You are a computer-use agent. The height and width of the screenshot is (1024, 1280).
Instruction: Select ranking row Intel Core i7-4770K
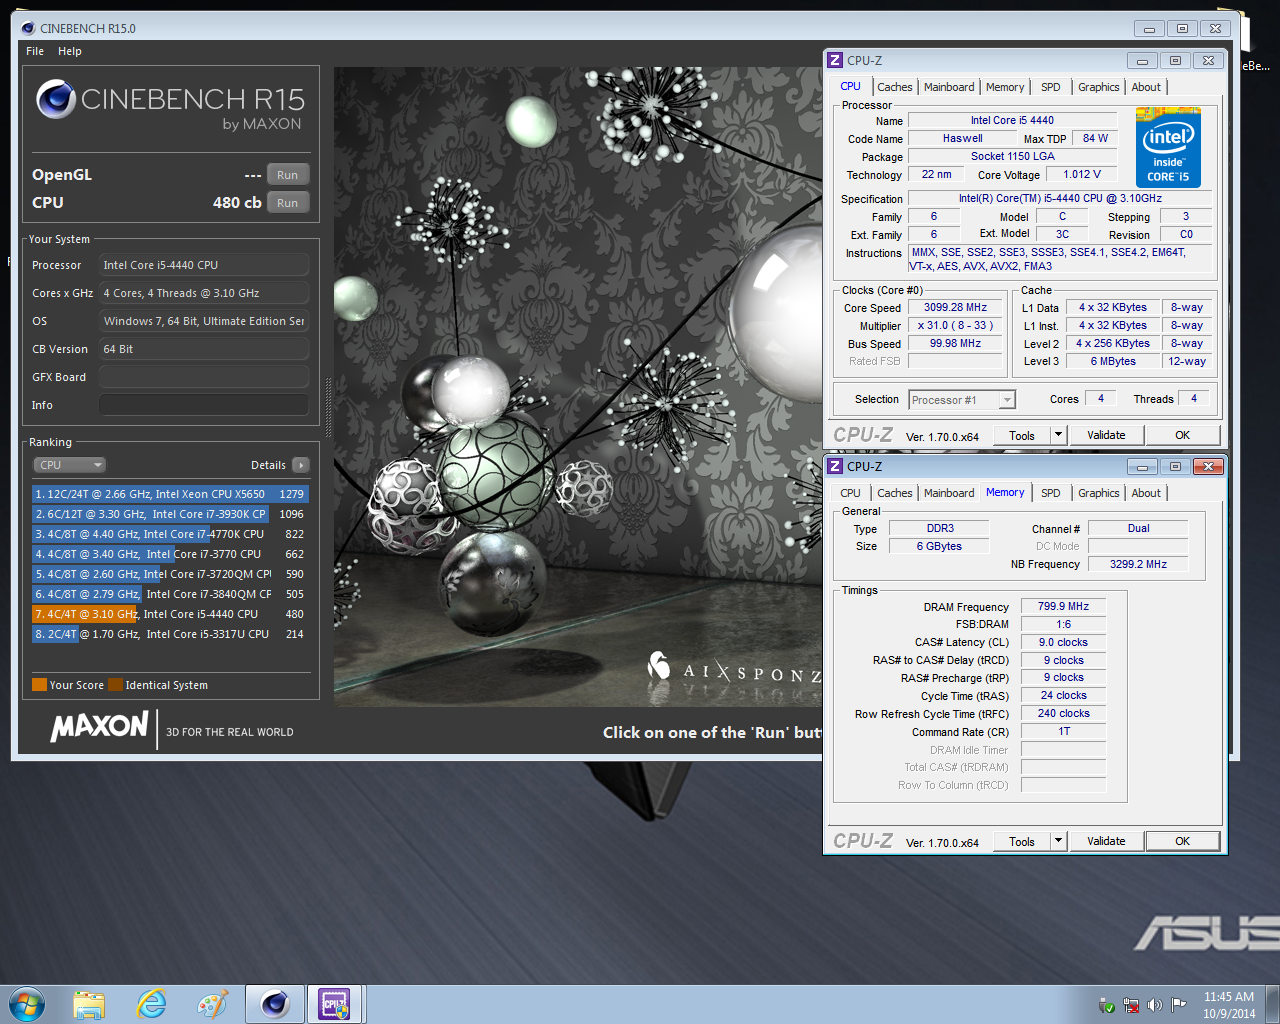(x=170, y=534)
